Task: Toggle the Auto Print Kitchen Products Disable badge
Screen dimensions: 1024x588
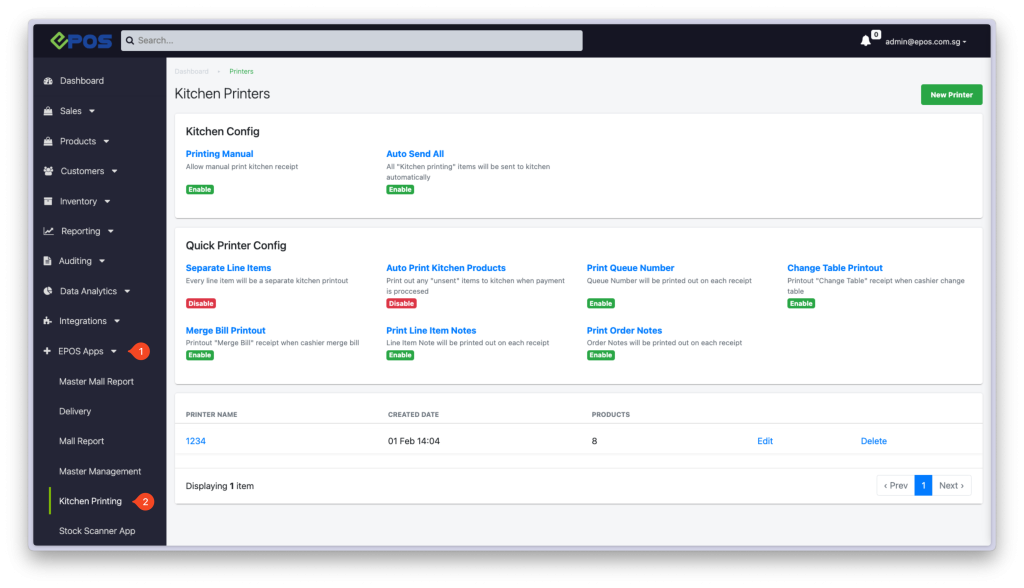Action: click(x=401, y=303)
